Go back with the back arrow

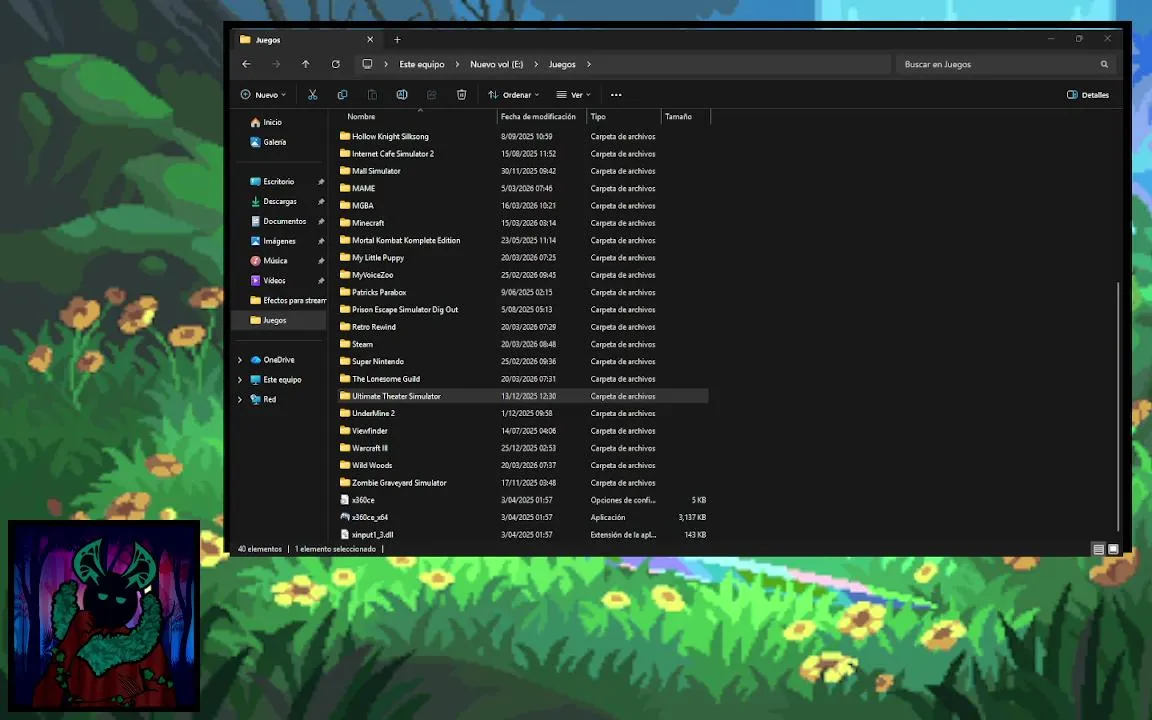tap(246, 65)
